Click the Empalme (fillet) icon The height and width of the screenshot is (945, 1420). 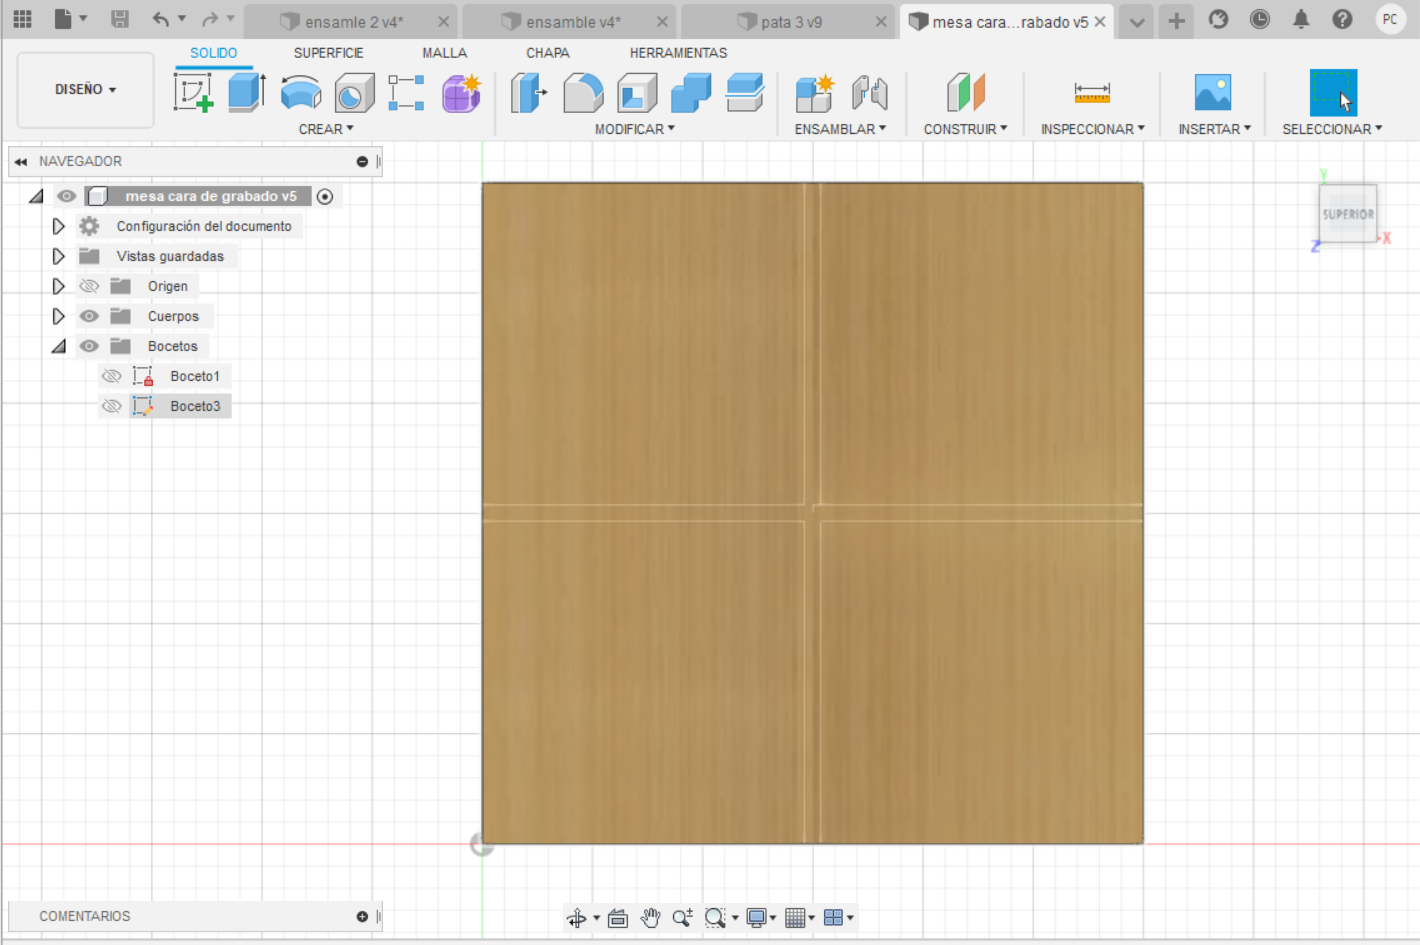pyautogui.click(x=583, y=92)
